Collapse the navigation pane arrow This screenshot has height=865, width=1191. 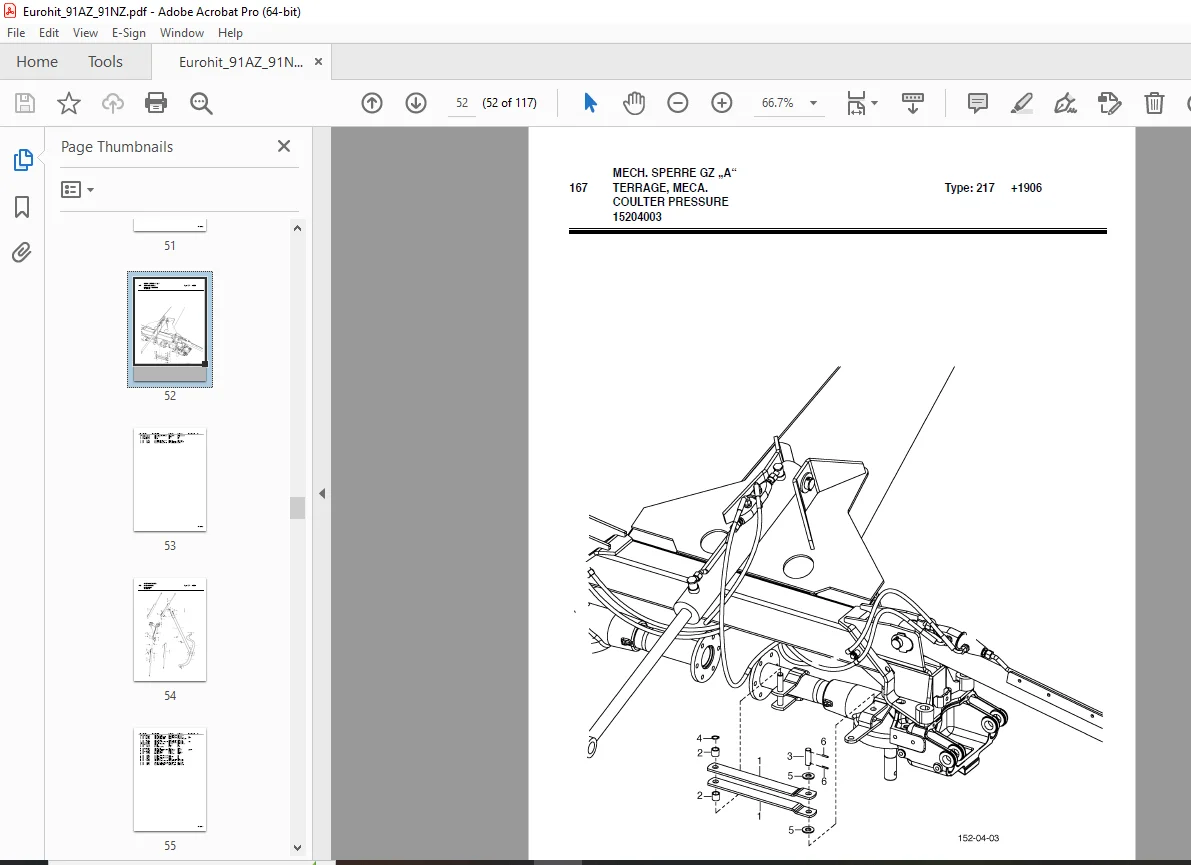322,494
